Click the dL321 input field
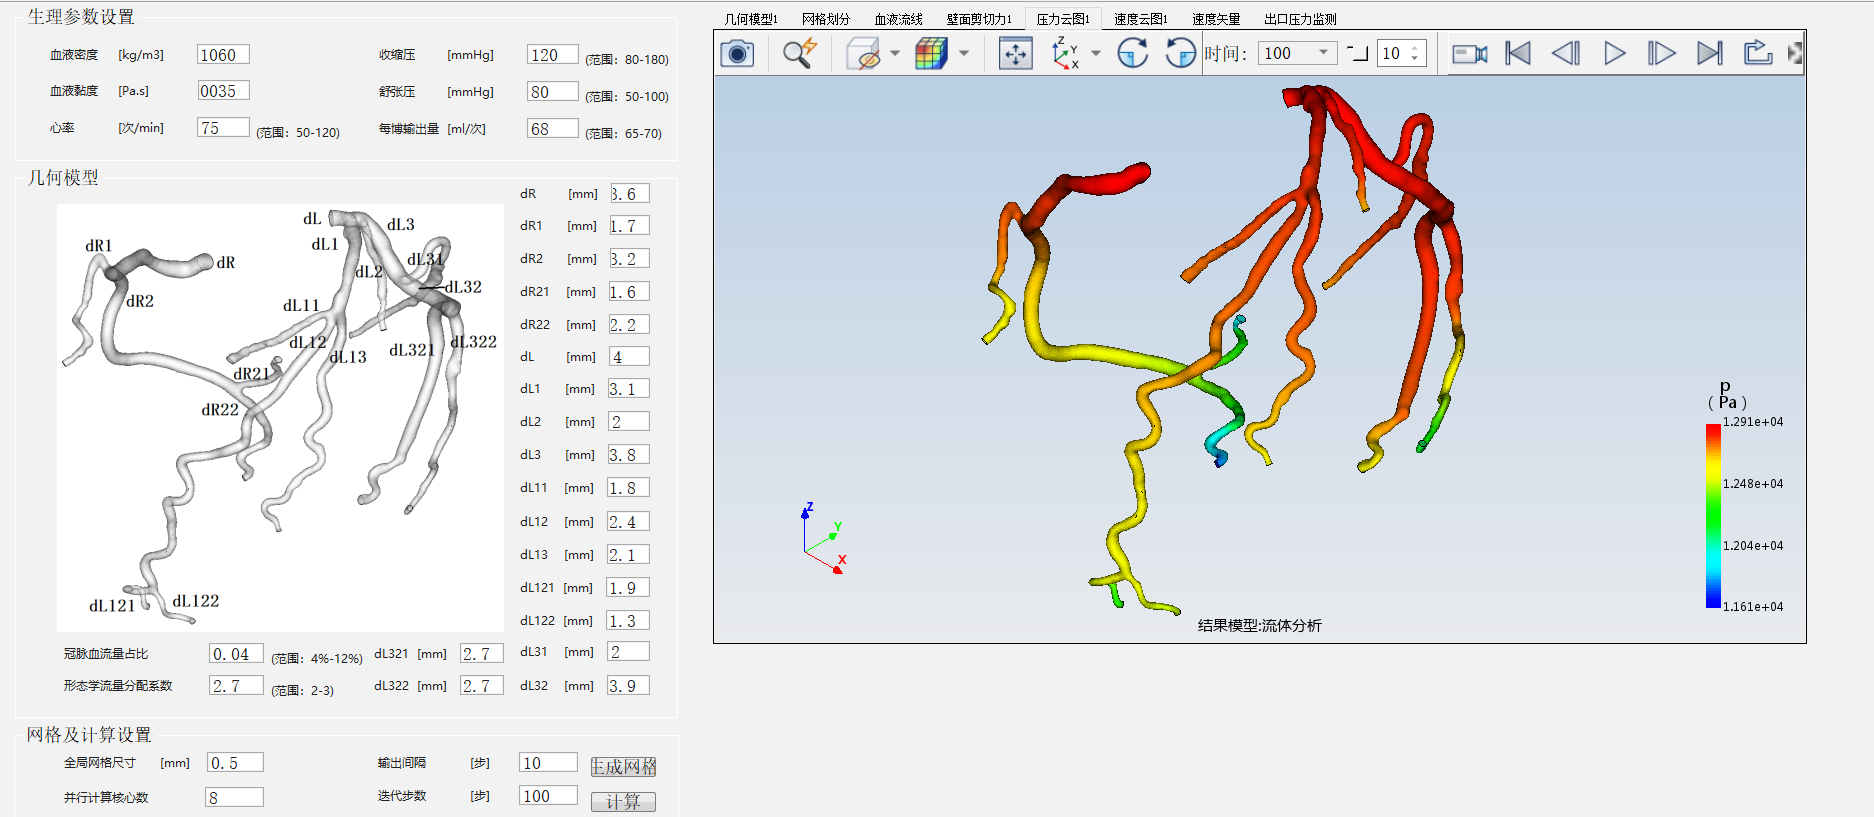 [x=482, y=654]
